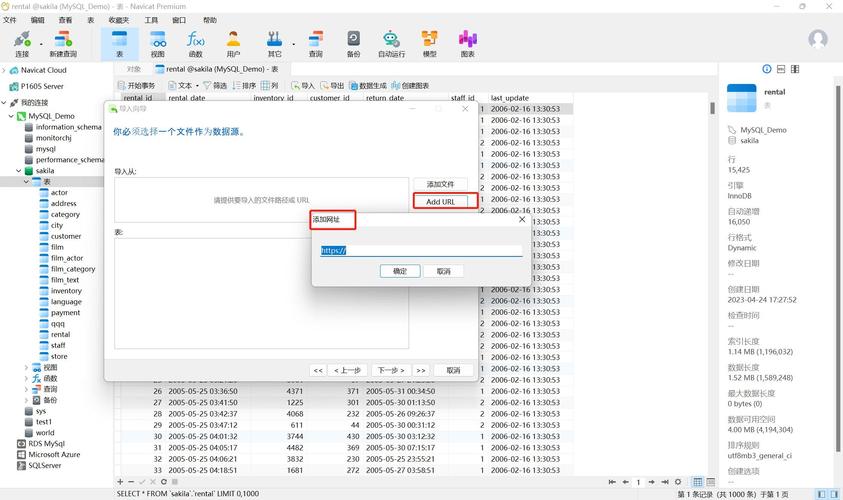Image resolution: width=843 pixels, height=500 pixels.
Task: Click 导入 (import) in the table toolbar
Action: pos(303,85)
